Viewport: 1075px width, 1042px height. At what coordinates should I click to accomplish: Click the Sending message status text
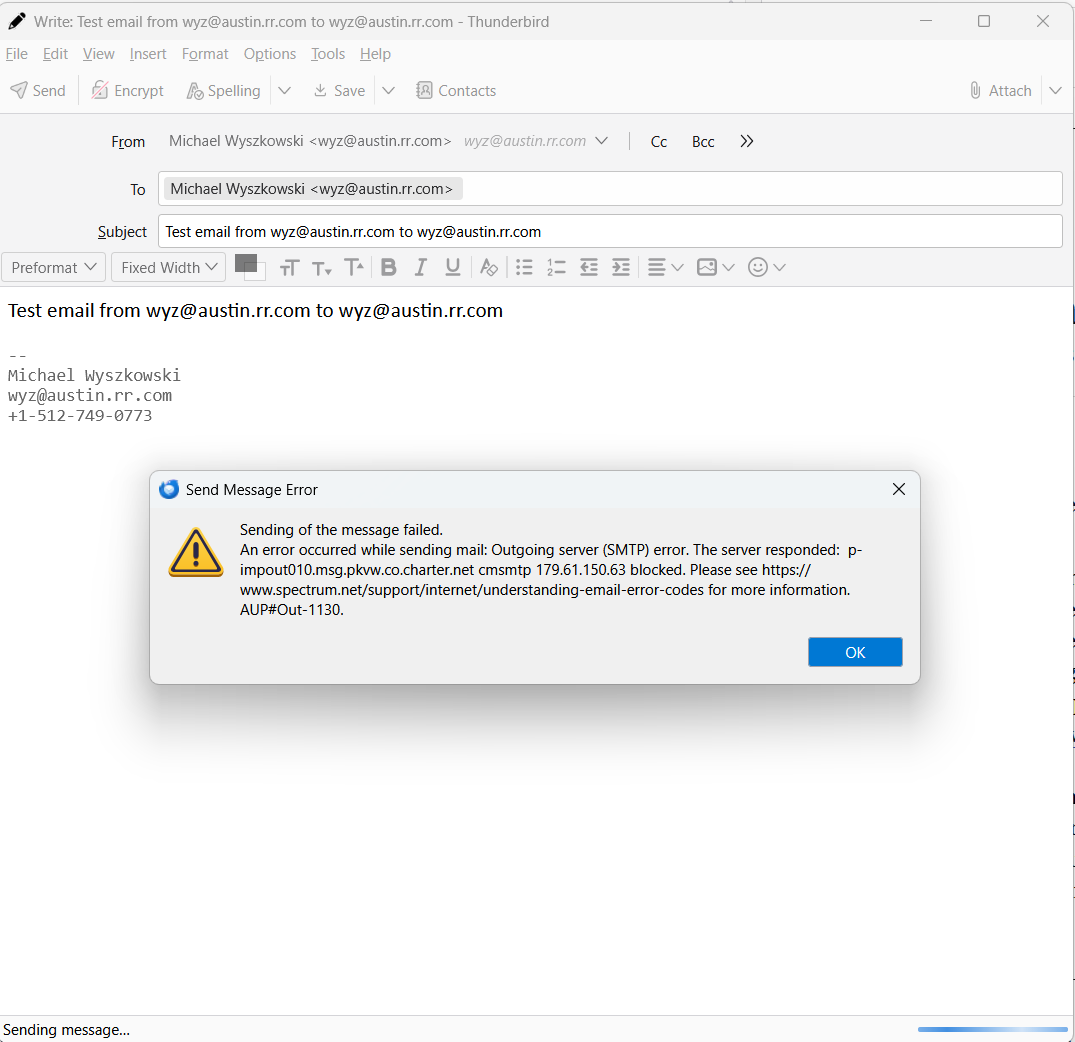[66, 1030]
